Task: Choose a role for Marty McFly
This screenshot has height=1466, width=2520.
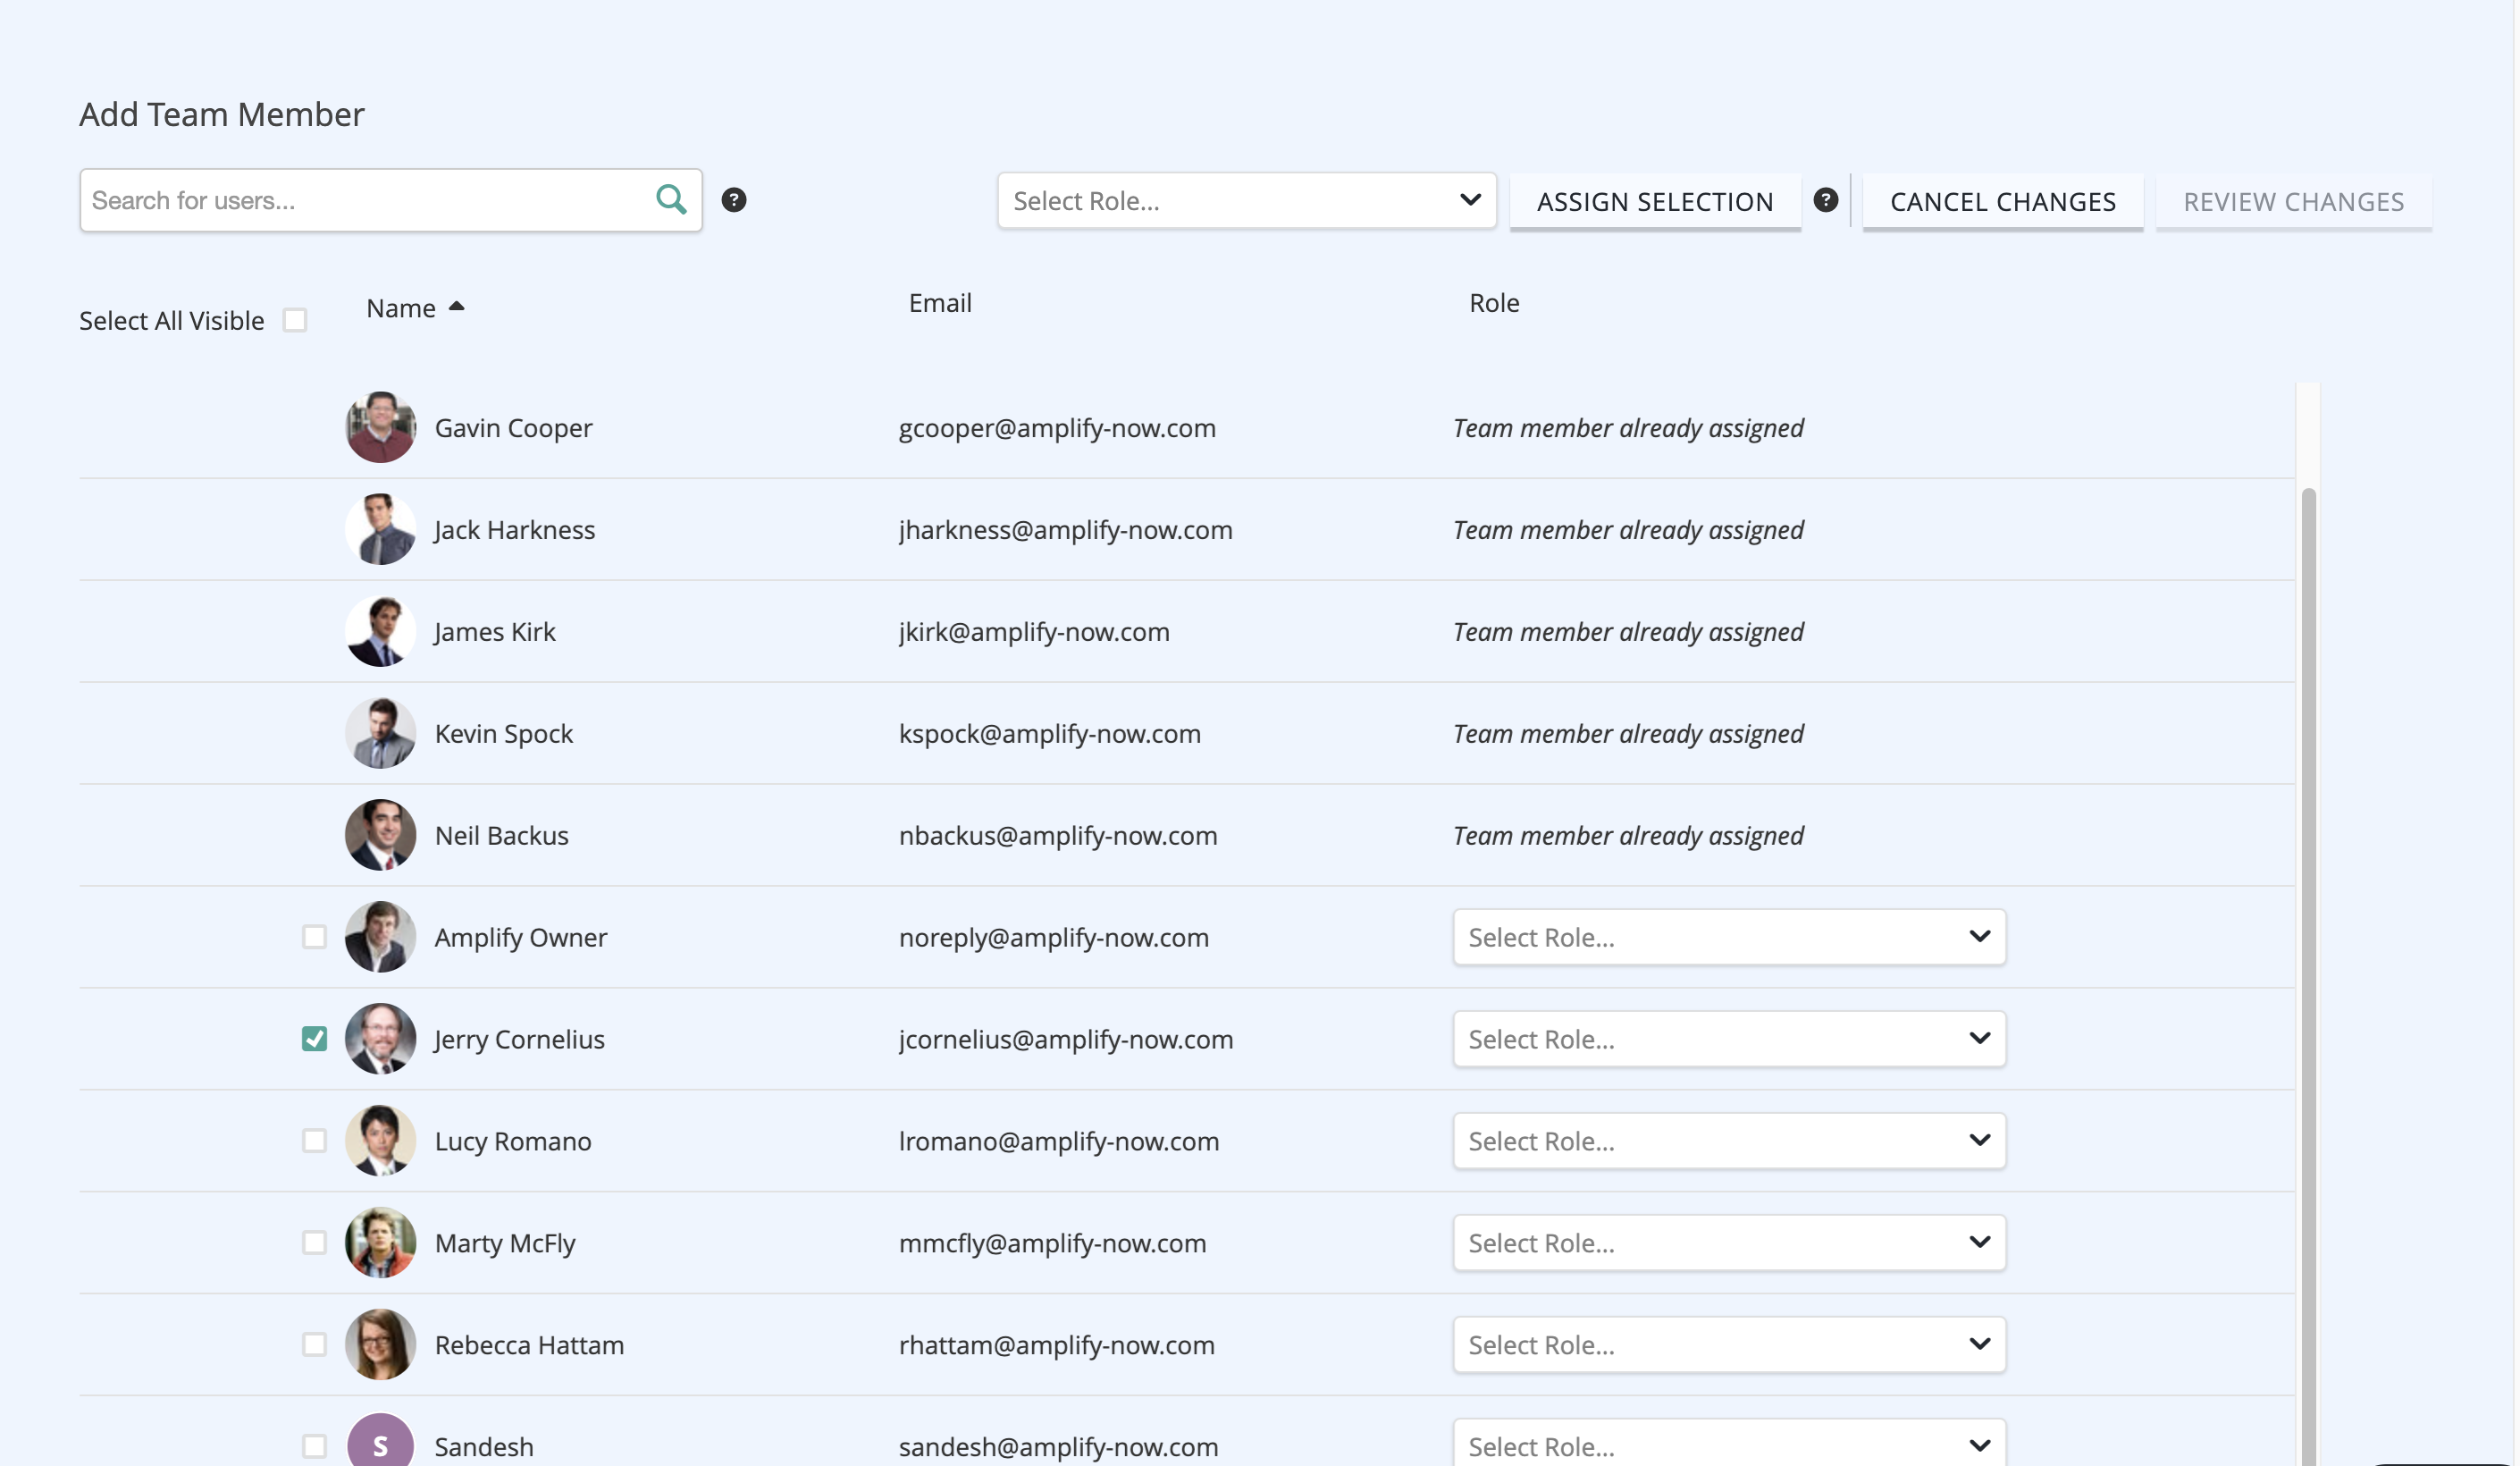Action: (1729, 1243)
